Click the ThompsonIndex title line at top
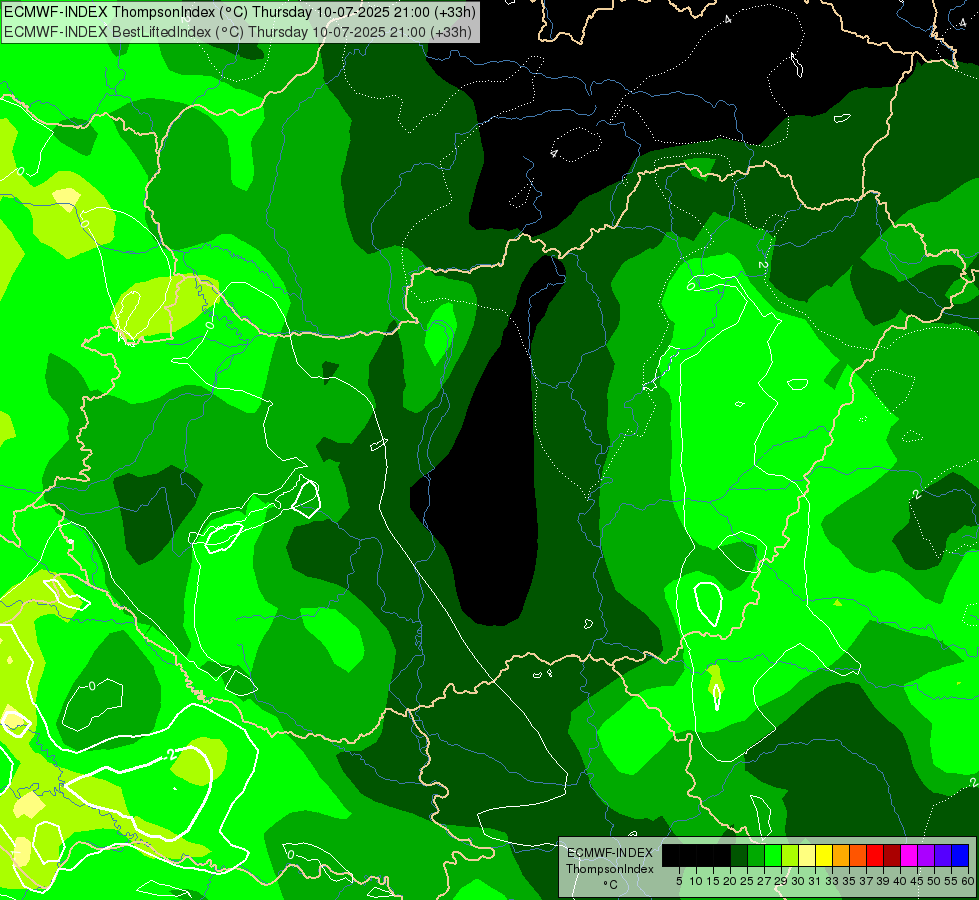 240,12
